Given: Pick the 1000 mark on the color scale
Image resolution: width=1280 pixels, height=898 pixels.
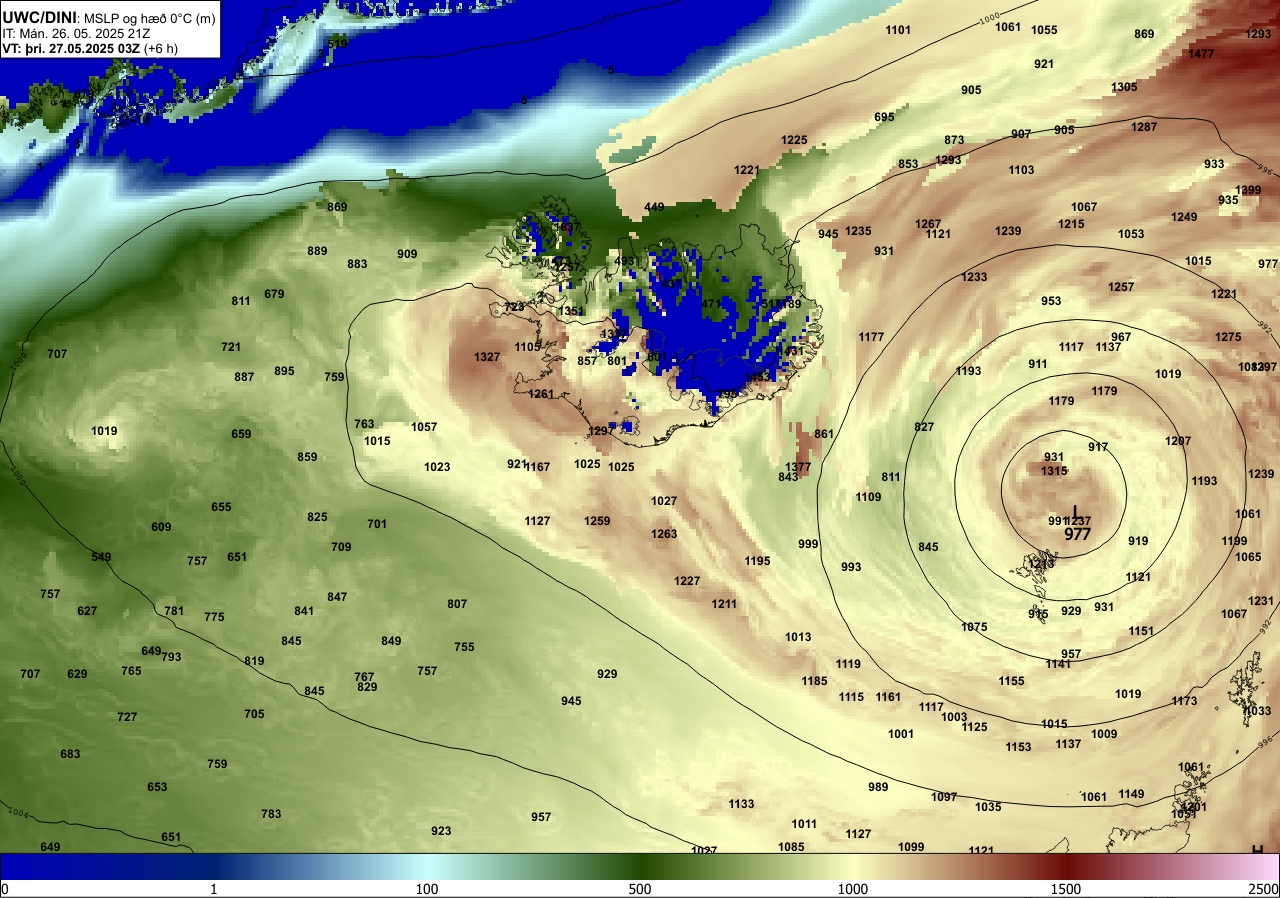Looking at the screenshot, I should pyautogui.click(x=853, y=889).
